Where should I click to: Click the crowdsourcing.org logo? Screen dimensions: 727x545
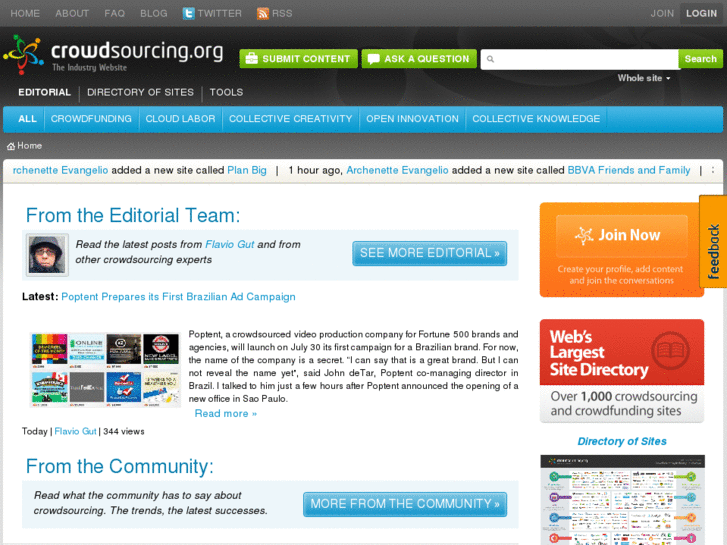(x=114, y=55)
